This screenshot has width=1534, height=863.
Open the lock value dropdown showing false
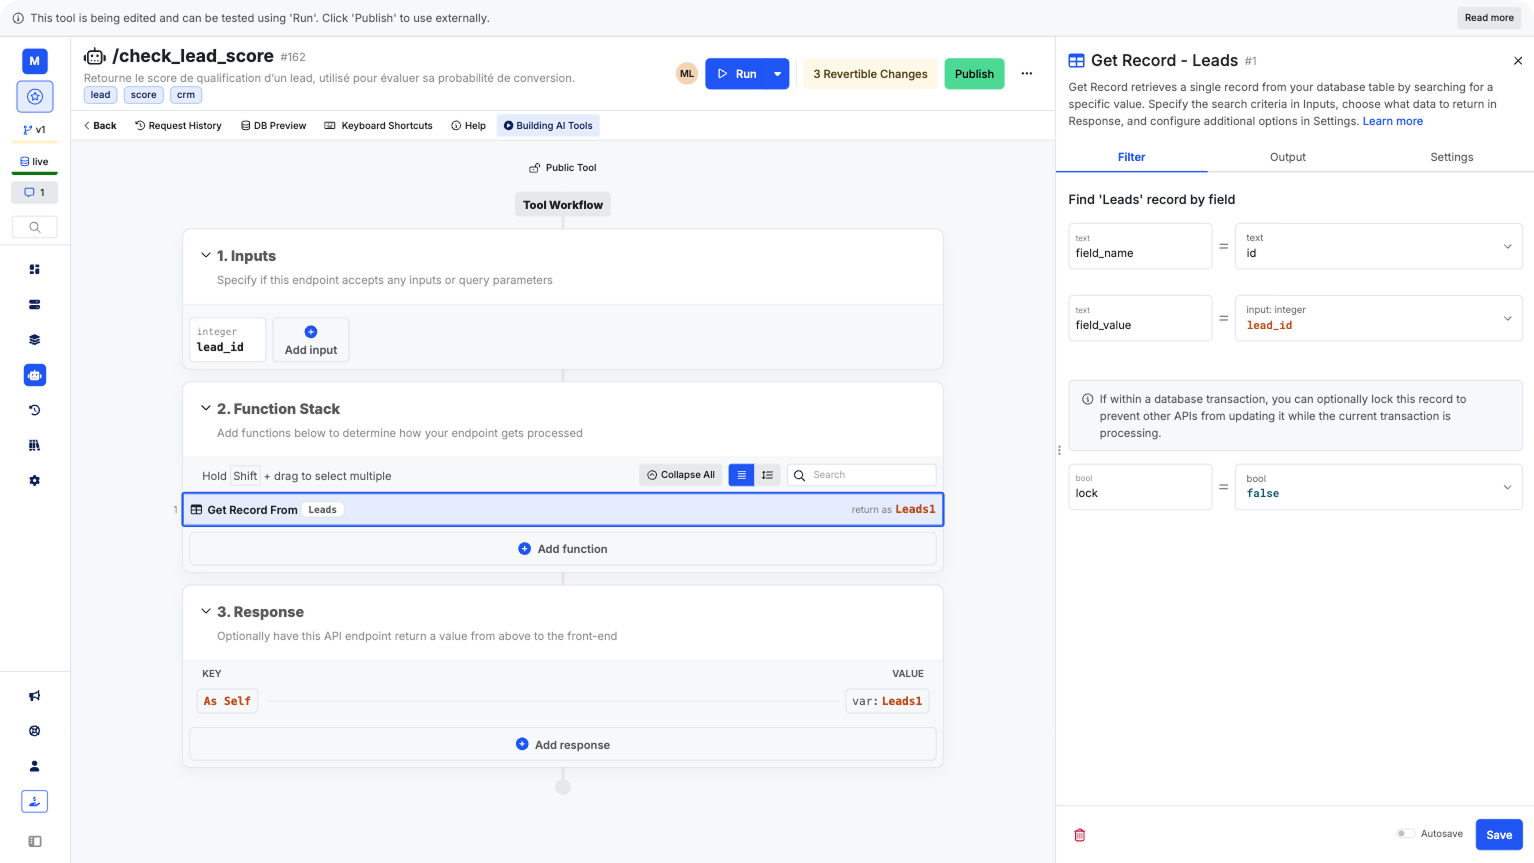tap(1379, 487)
